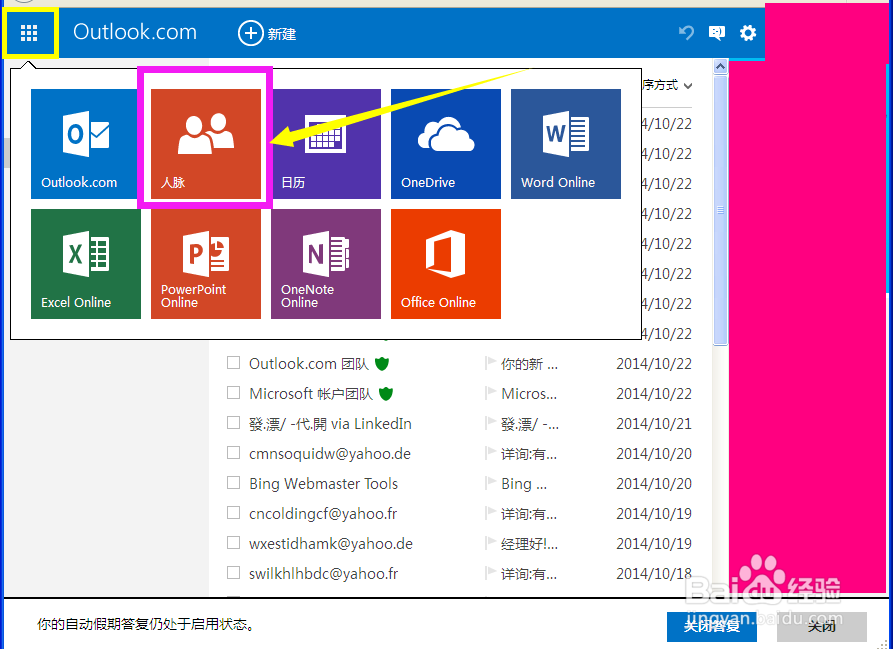Open the settings gear icon

pos(748,33)
